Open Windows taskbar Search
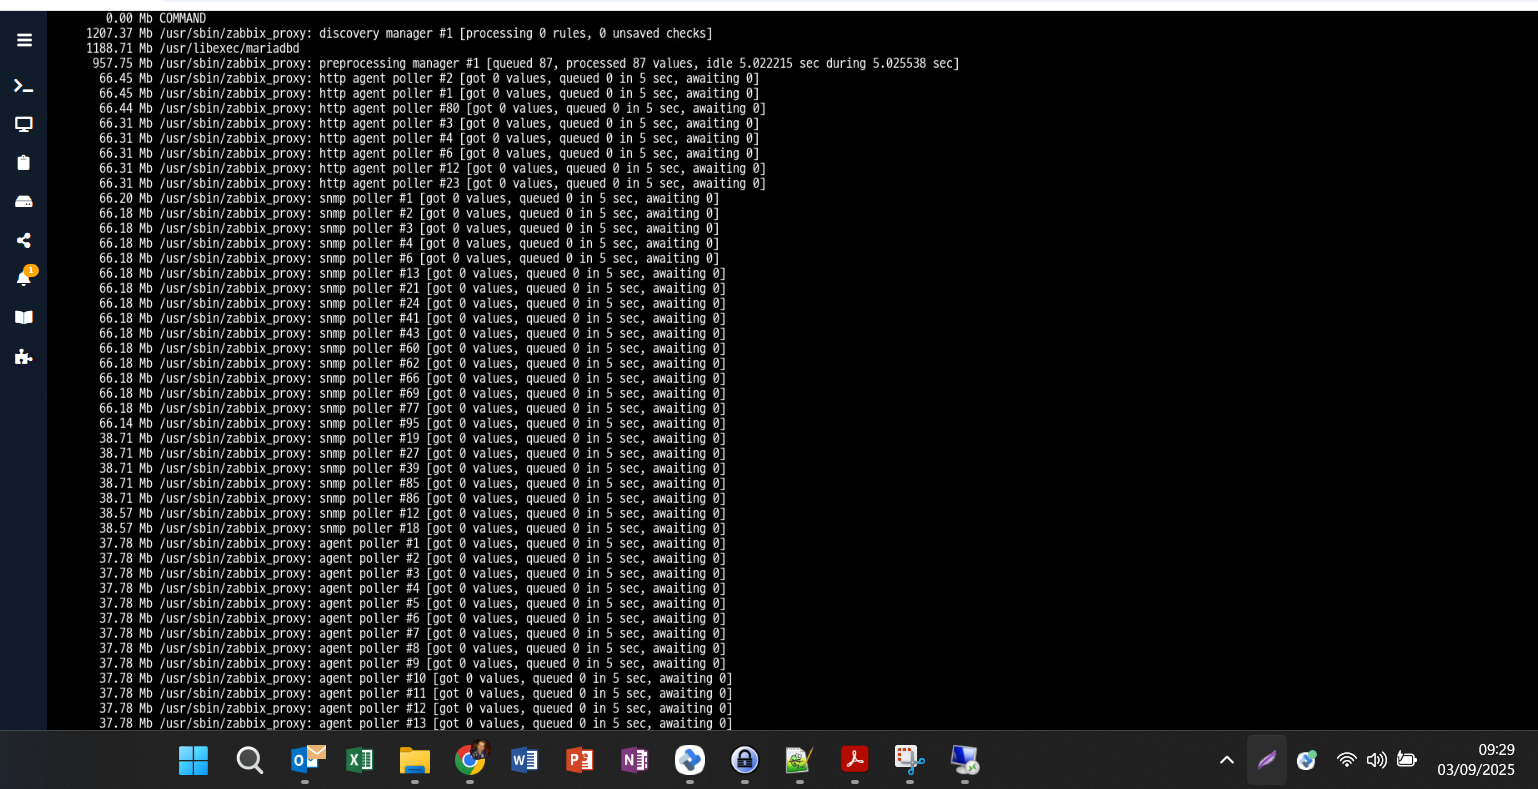Image resolution: width=1538 pixels, height=789 pixels. pyautogui.click(x=249, y=761)
